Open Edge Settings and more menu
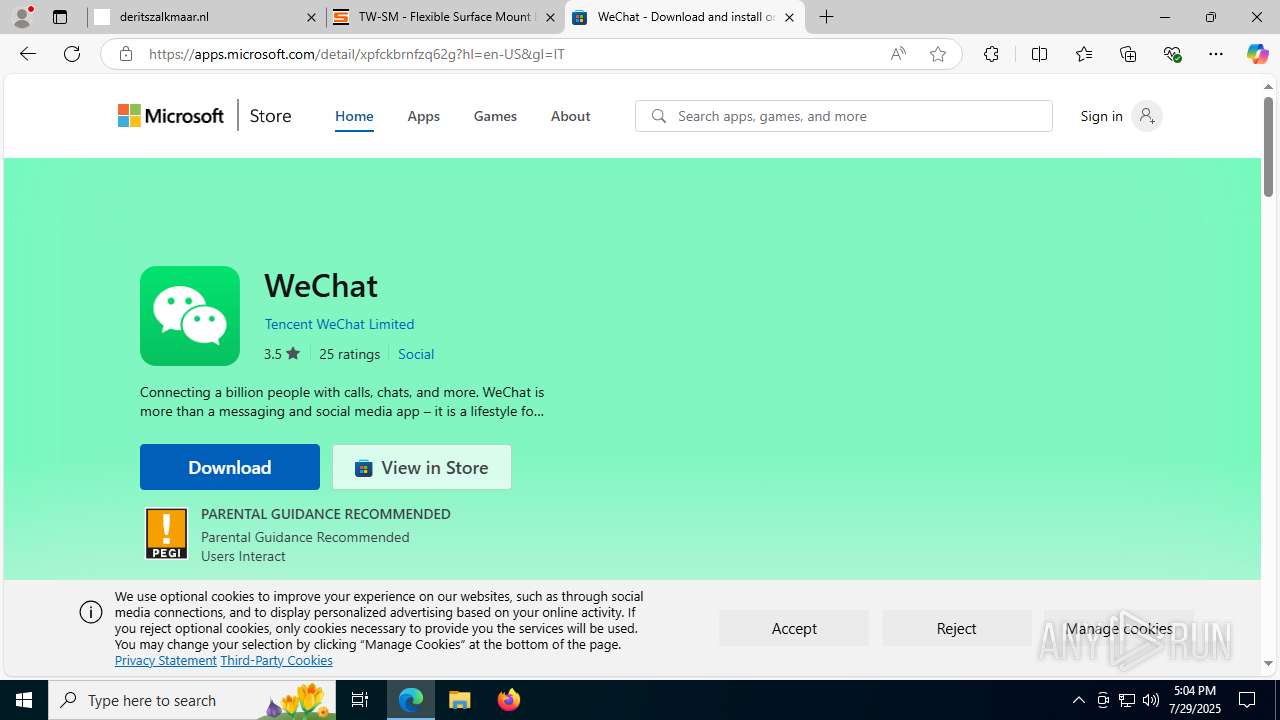Screen dimensions: 1280x720 (x=1216, y=54)
